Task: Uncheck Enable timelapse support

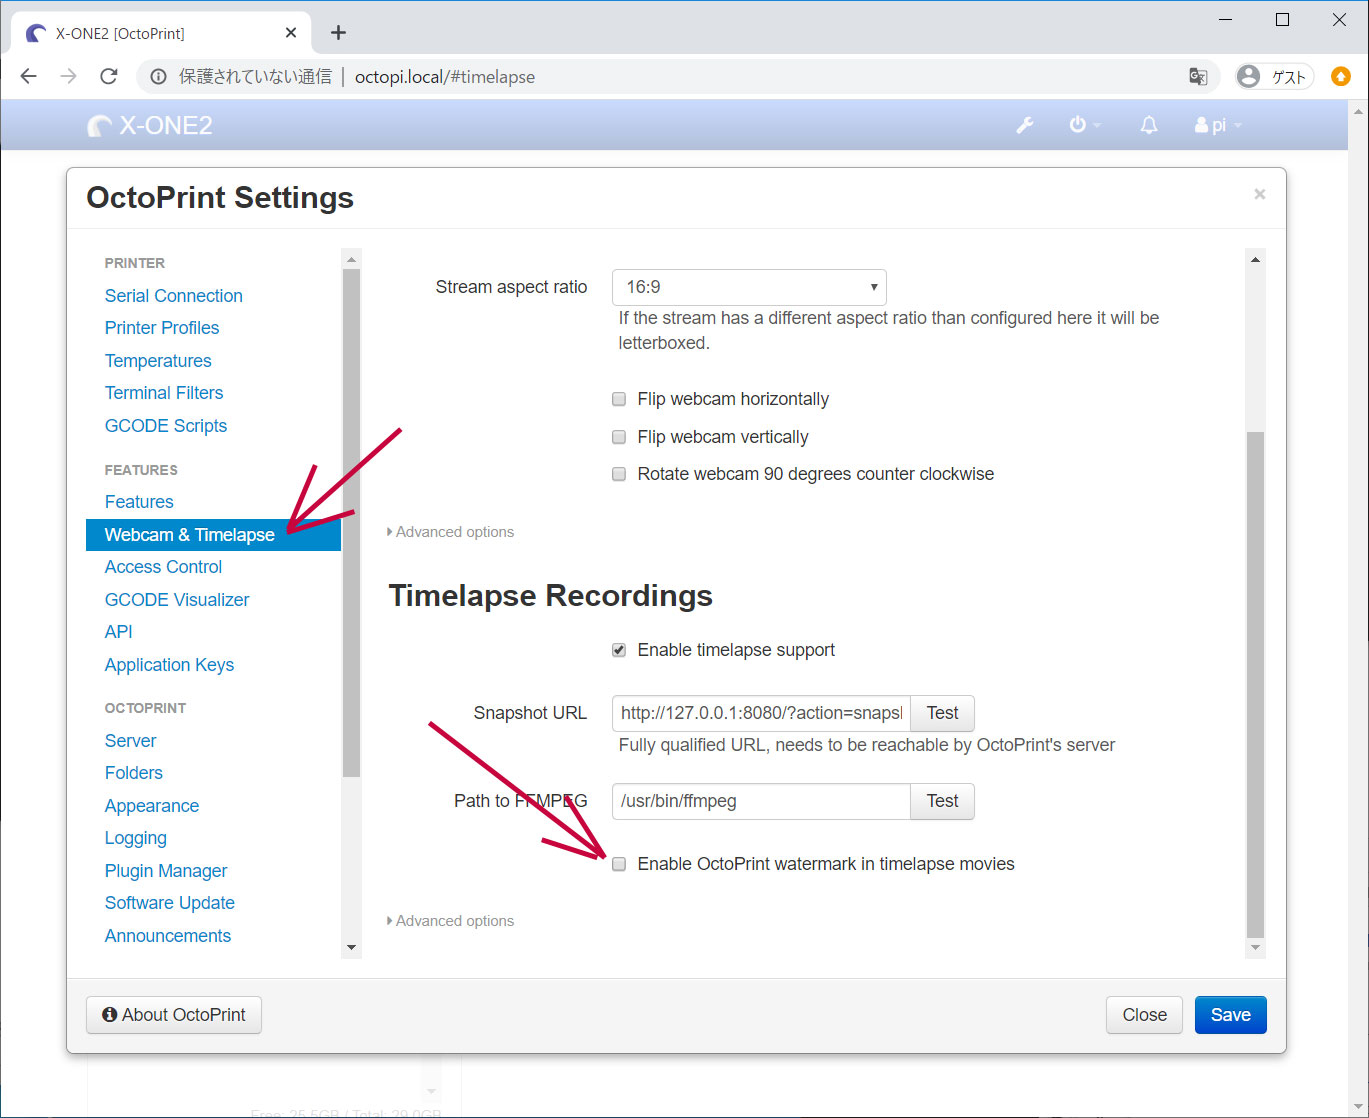Action: [619, 650]
